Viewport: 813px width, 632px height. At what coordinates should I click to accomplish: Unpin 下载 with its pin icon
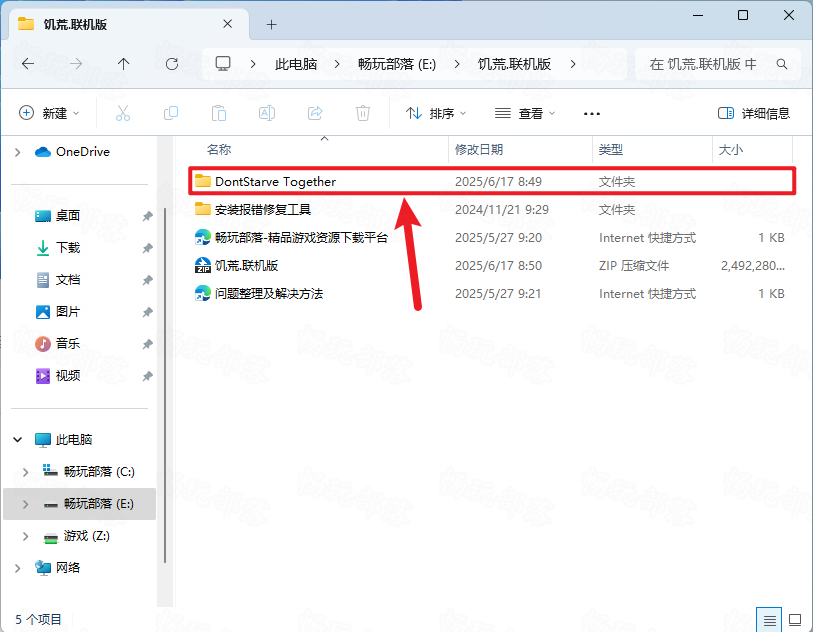pos(147,248)
